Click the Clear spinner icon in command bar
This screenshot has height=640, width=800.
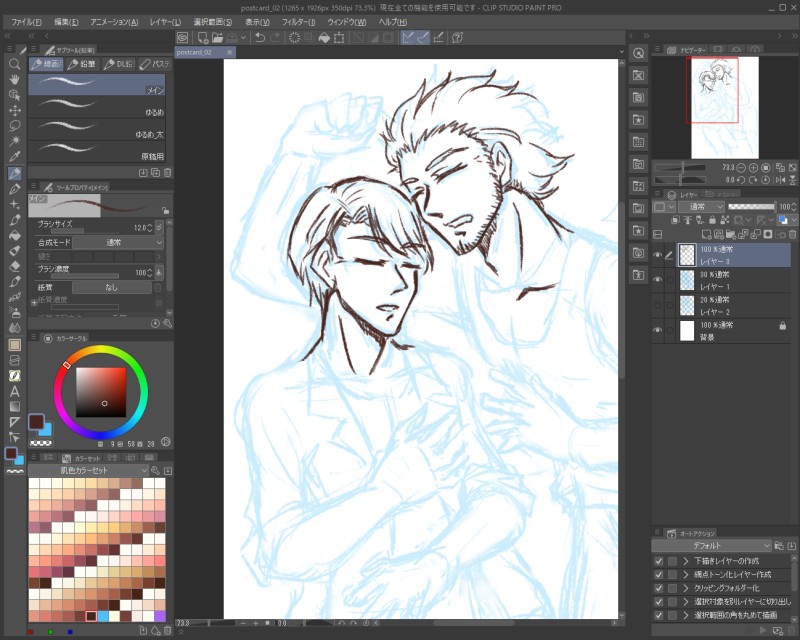[x=294, y=37]
